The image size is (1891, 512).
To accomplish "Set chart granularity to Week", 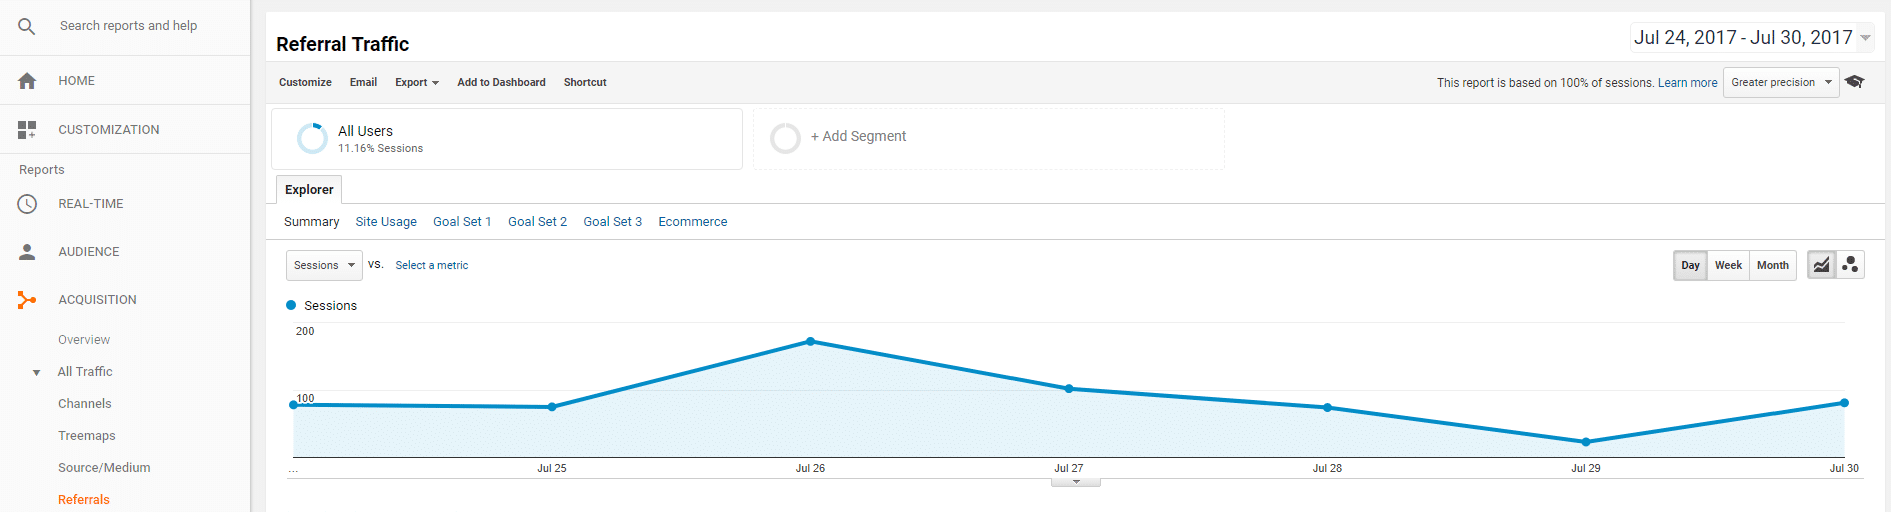I will 1728,265.
